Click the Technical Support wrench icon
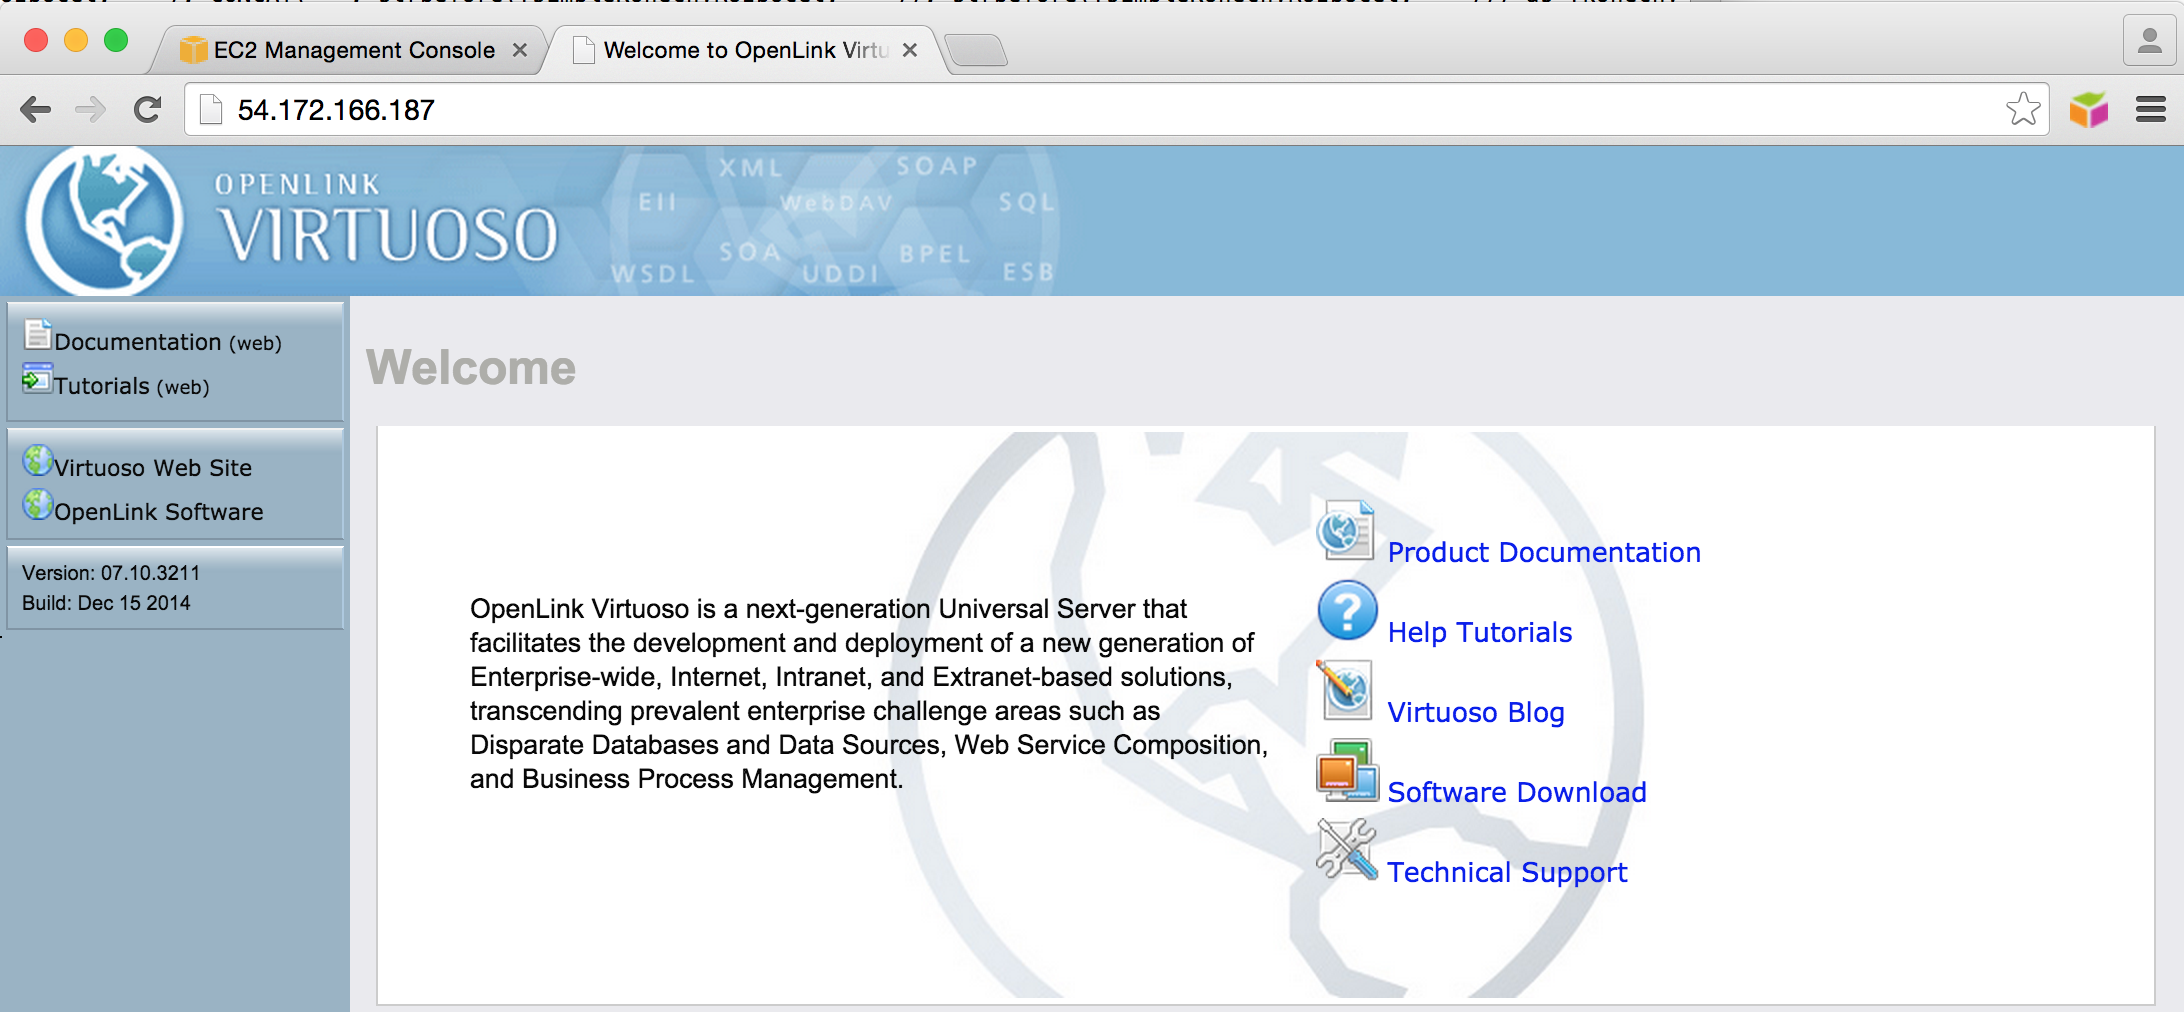The height and width of the screenshot is (1012, 2184). click(1346, 850)
